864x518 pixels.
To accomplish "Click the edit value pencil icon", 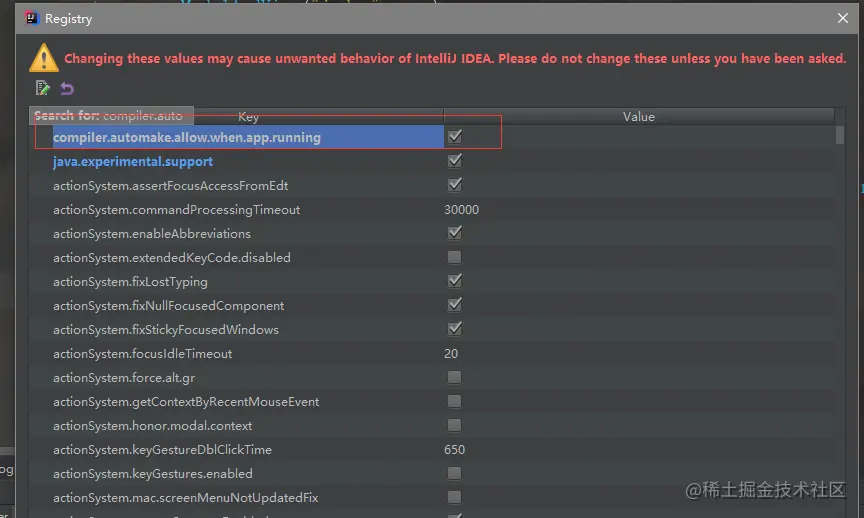I will tap(42, 88).
